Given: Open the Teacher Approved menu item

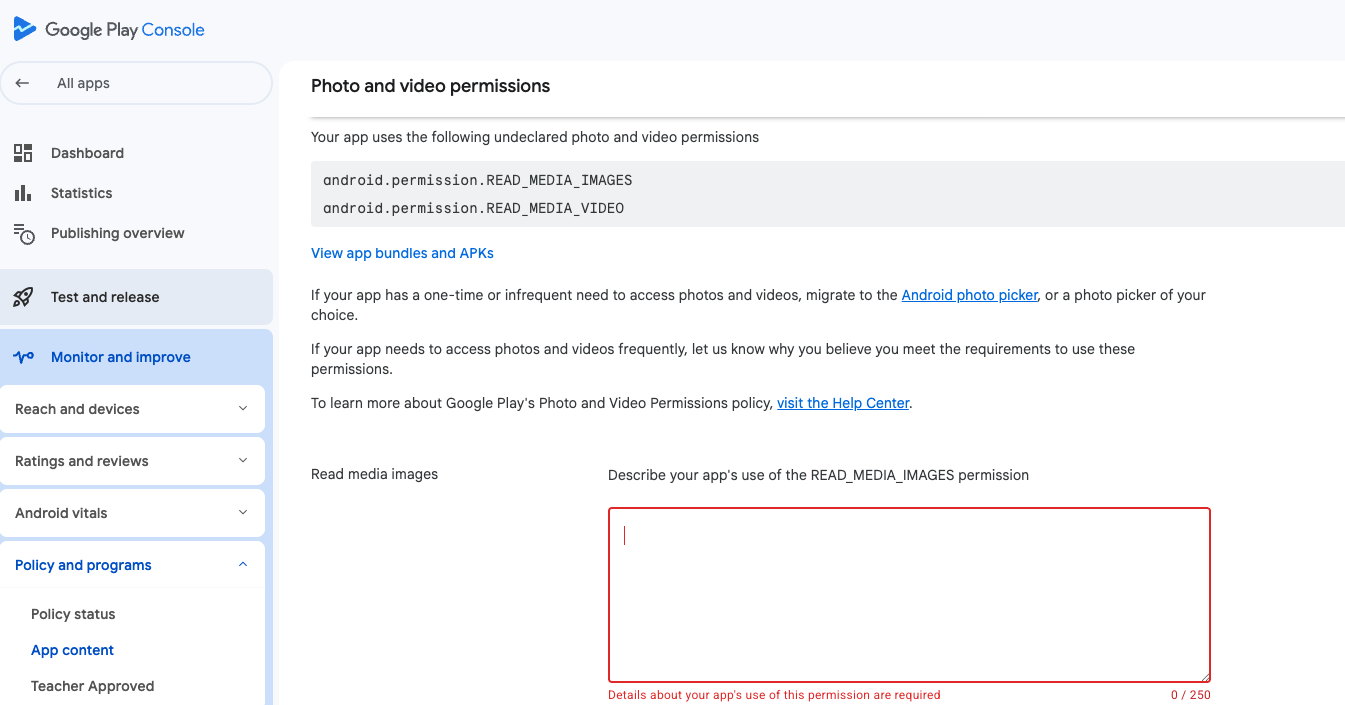Looking at the screenshot, I should coord(92,686).
